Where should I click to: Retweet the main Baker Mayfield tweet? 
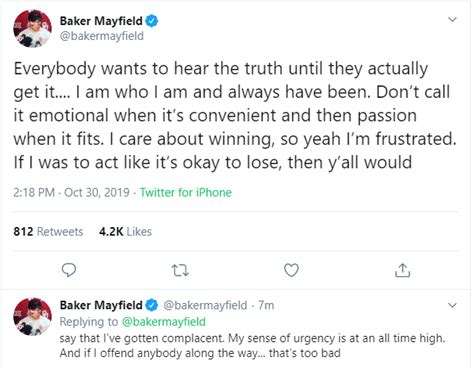point(180,270)
